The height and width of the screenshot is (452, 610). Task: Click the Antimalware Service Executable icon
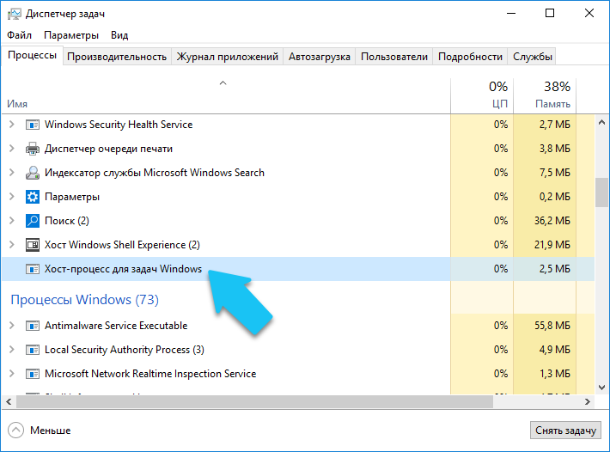[x=33, y=326]
